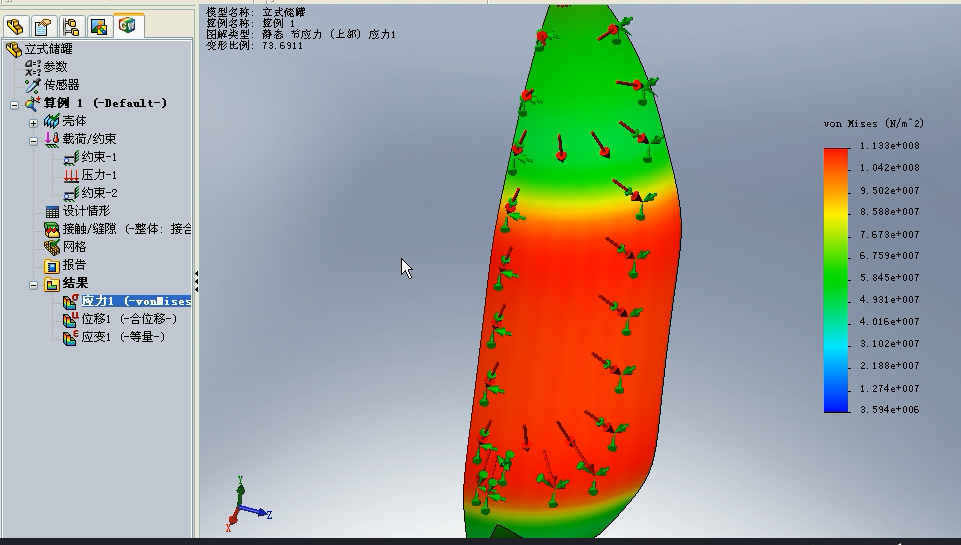Select 算例 1 (-Default-) label
961x545 pixels.
coord(105,103)
